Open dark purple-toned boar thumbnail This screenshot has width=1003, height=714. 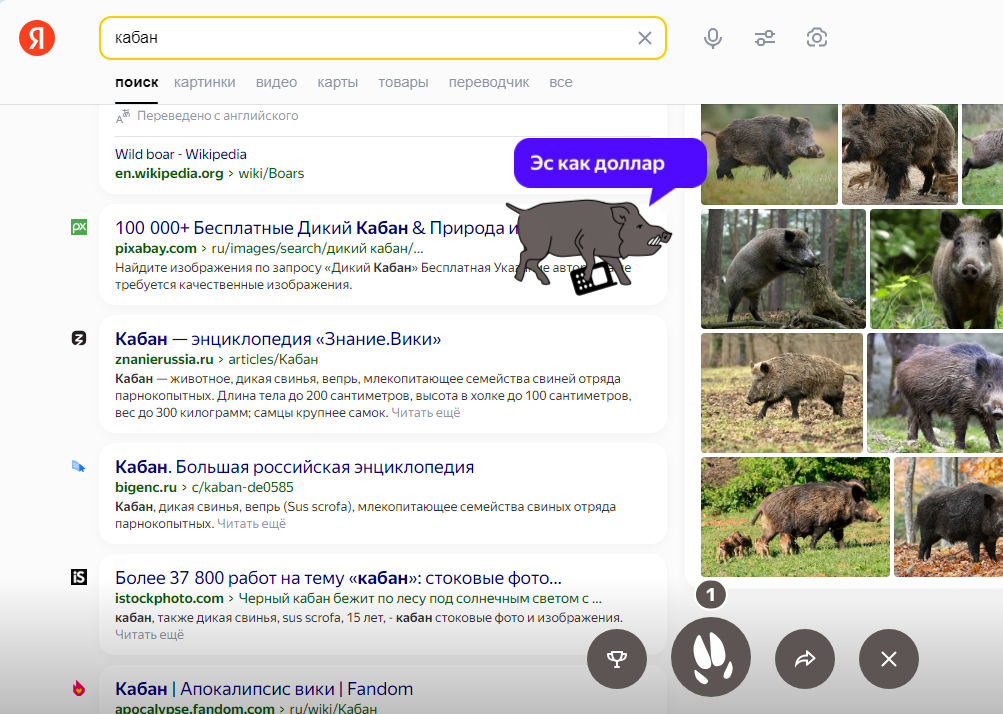(935, 393)
